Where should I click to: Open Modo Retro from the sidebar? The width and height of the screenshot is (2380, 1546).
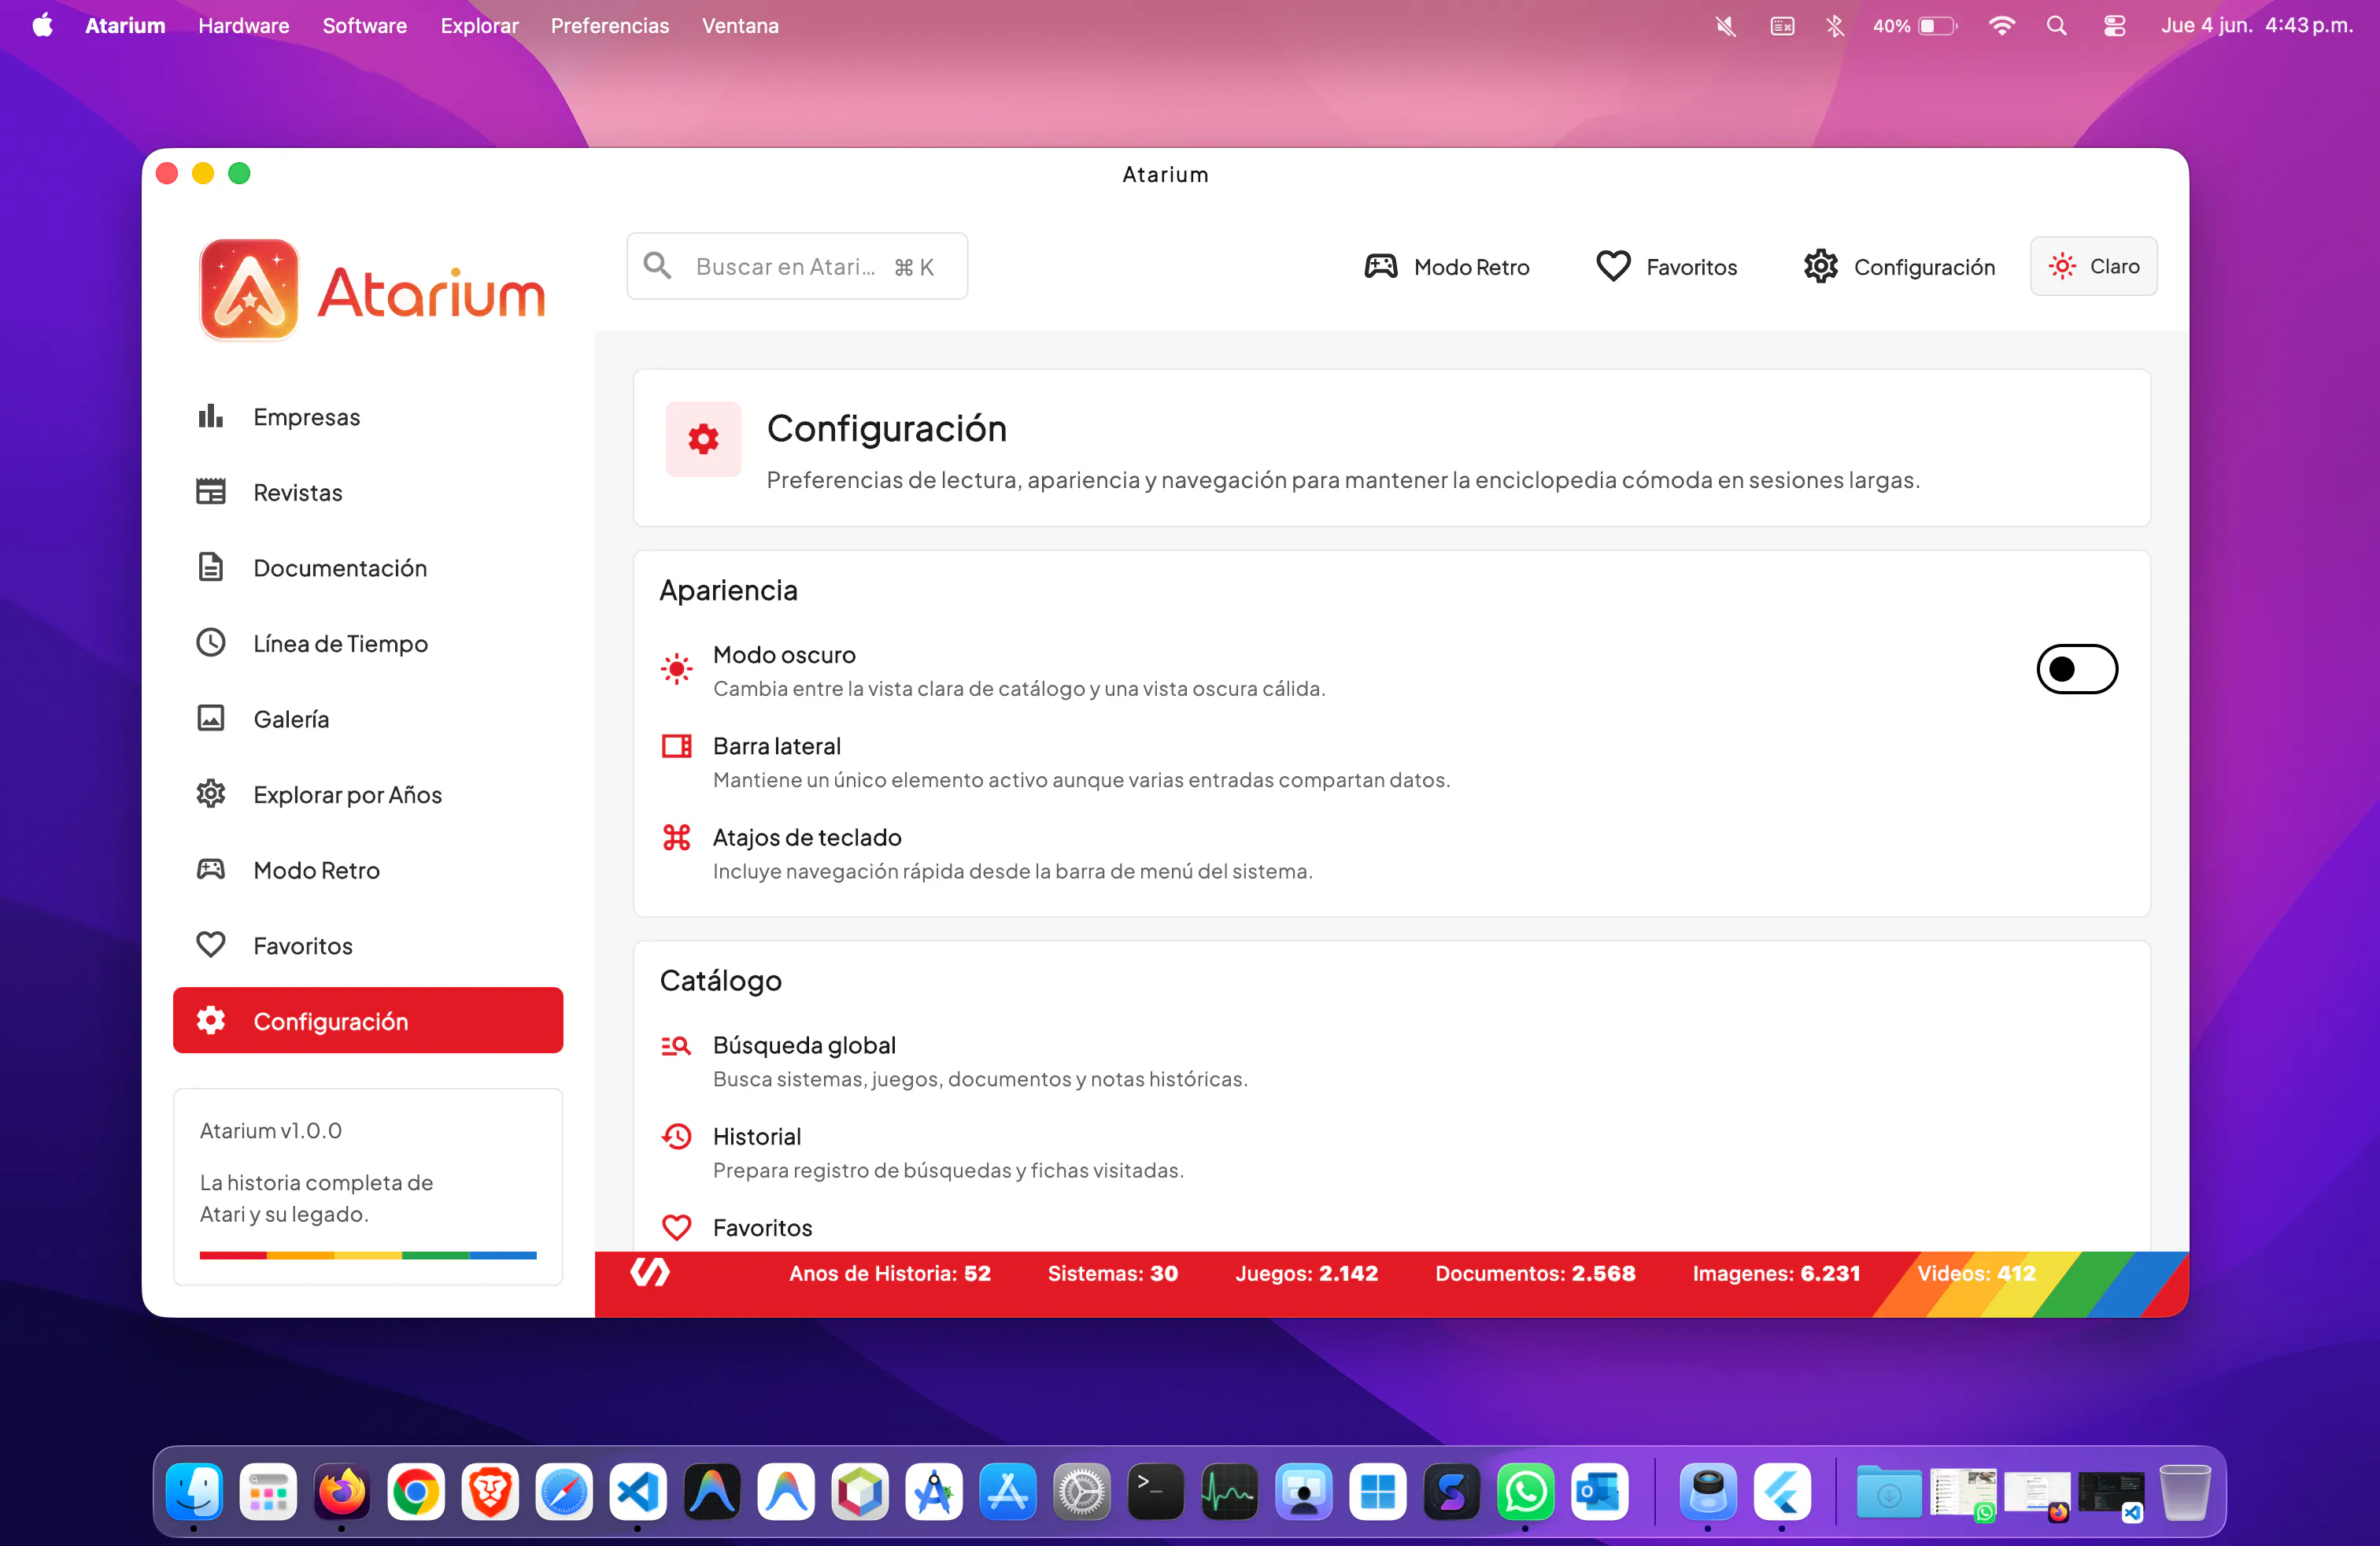tap(368, 870)
